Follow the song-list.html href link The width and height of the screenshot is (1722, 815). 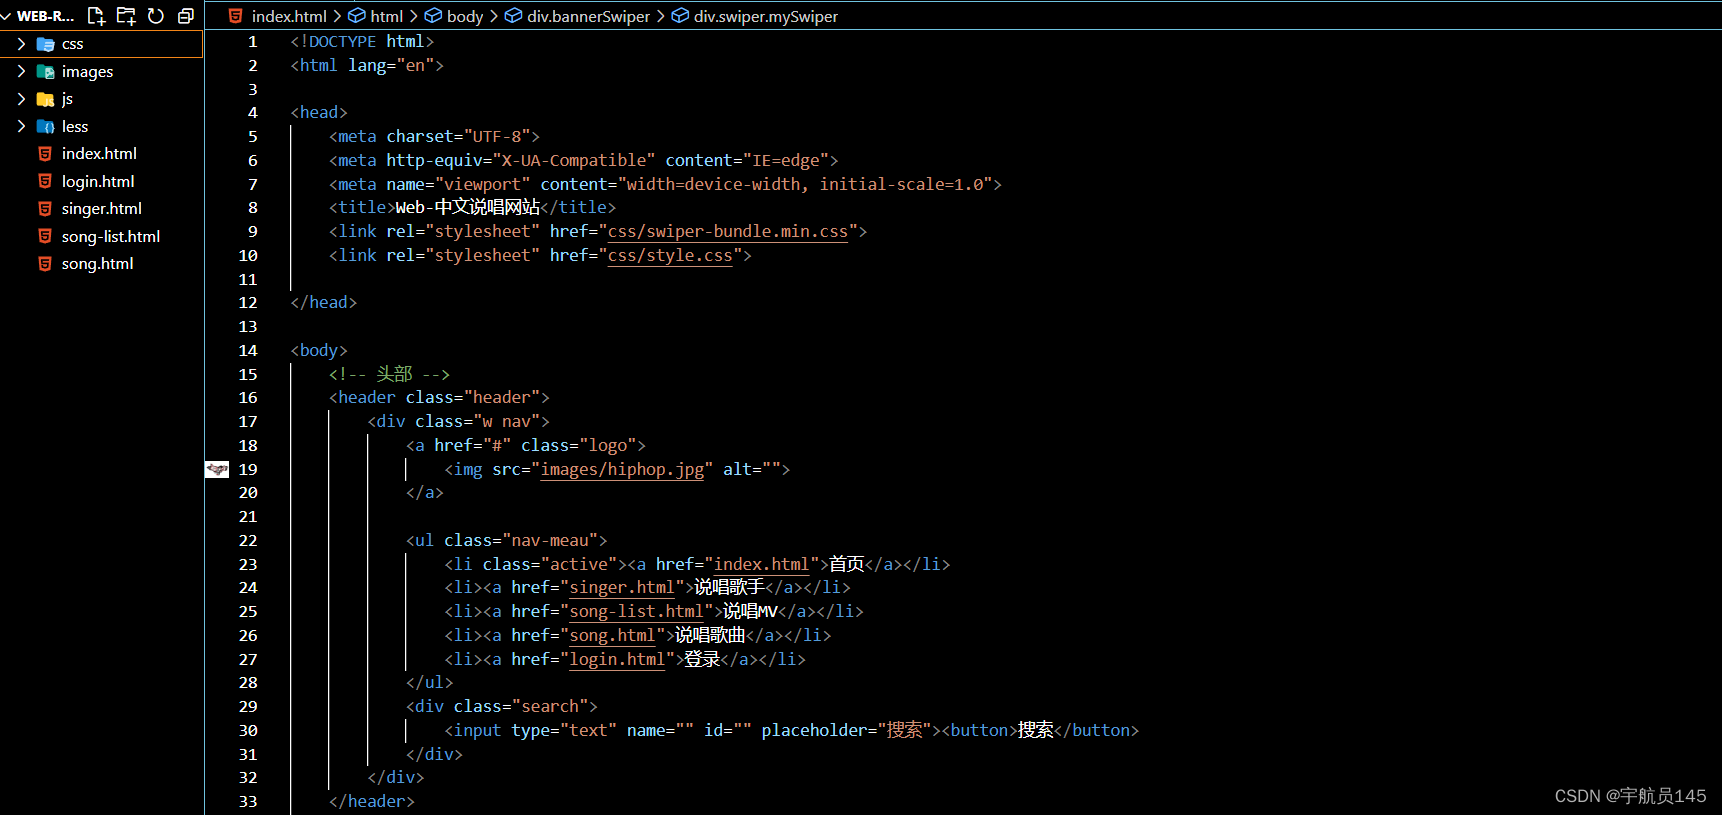point(637,612)
